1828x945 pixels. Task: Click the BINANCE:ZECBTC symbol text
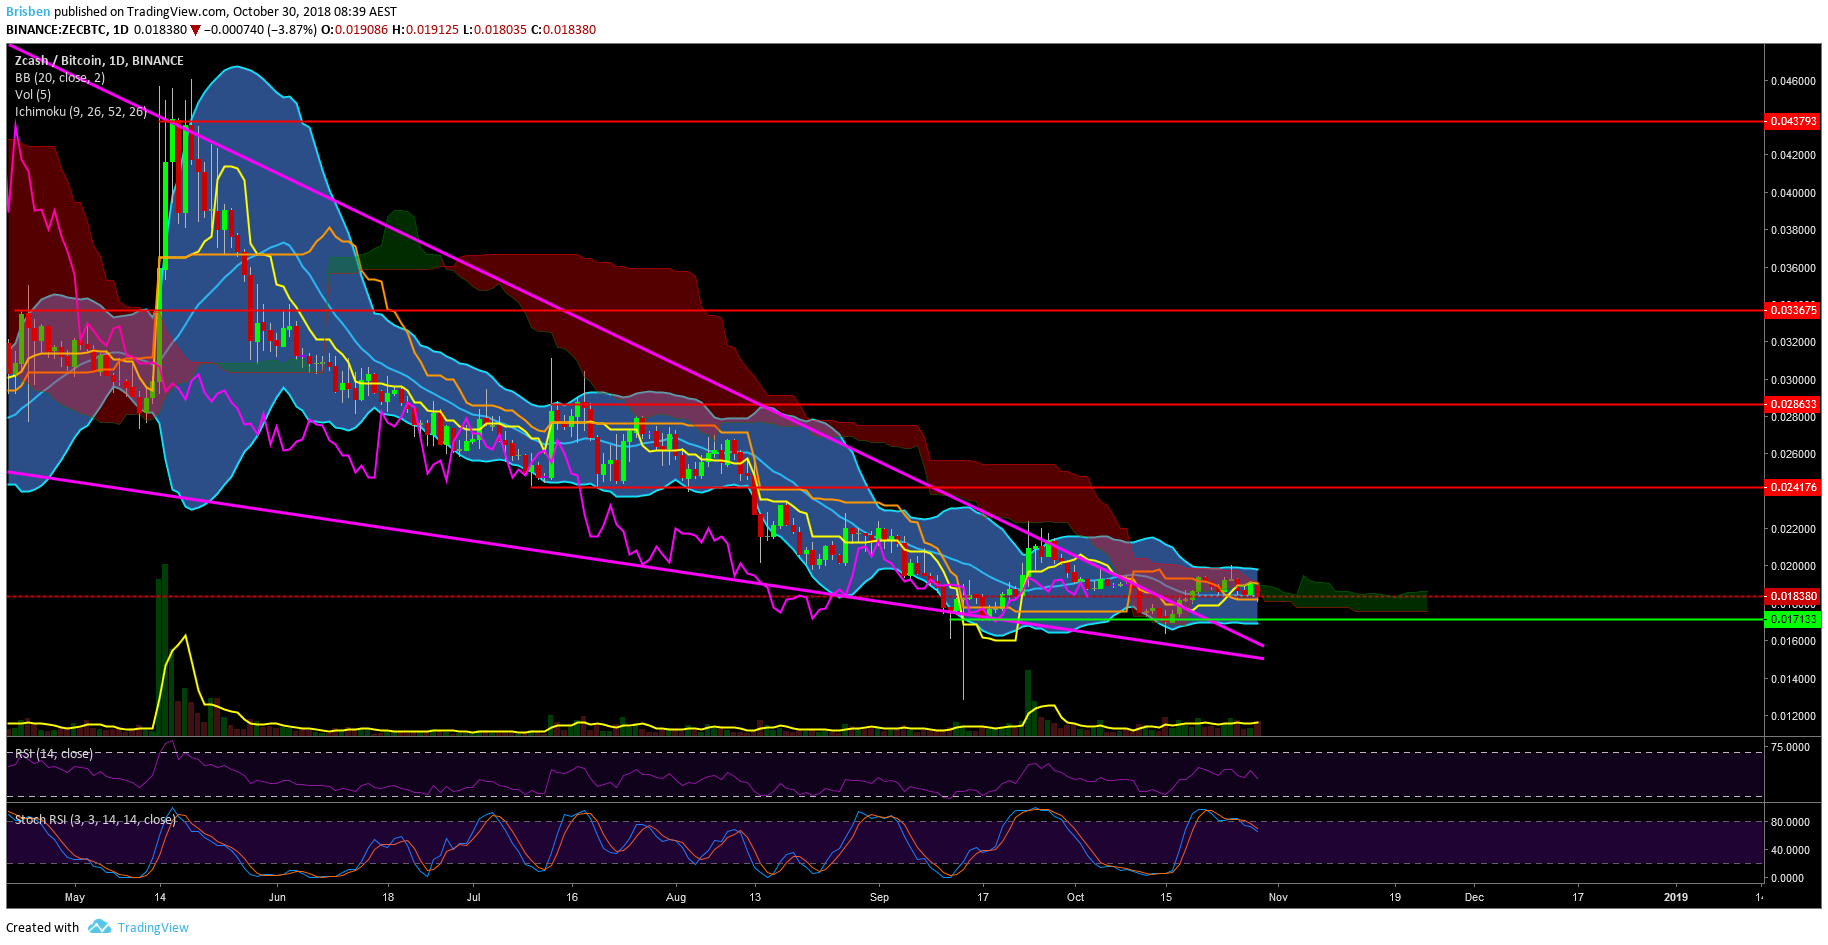pyautogui.click(x=56, y=30)
